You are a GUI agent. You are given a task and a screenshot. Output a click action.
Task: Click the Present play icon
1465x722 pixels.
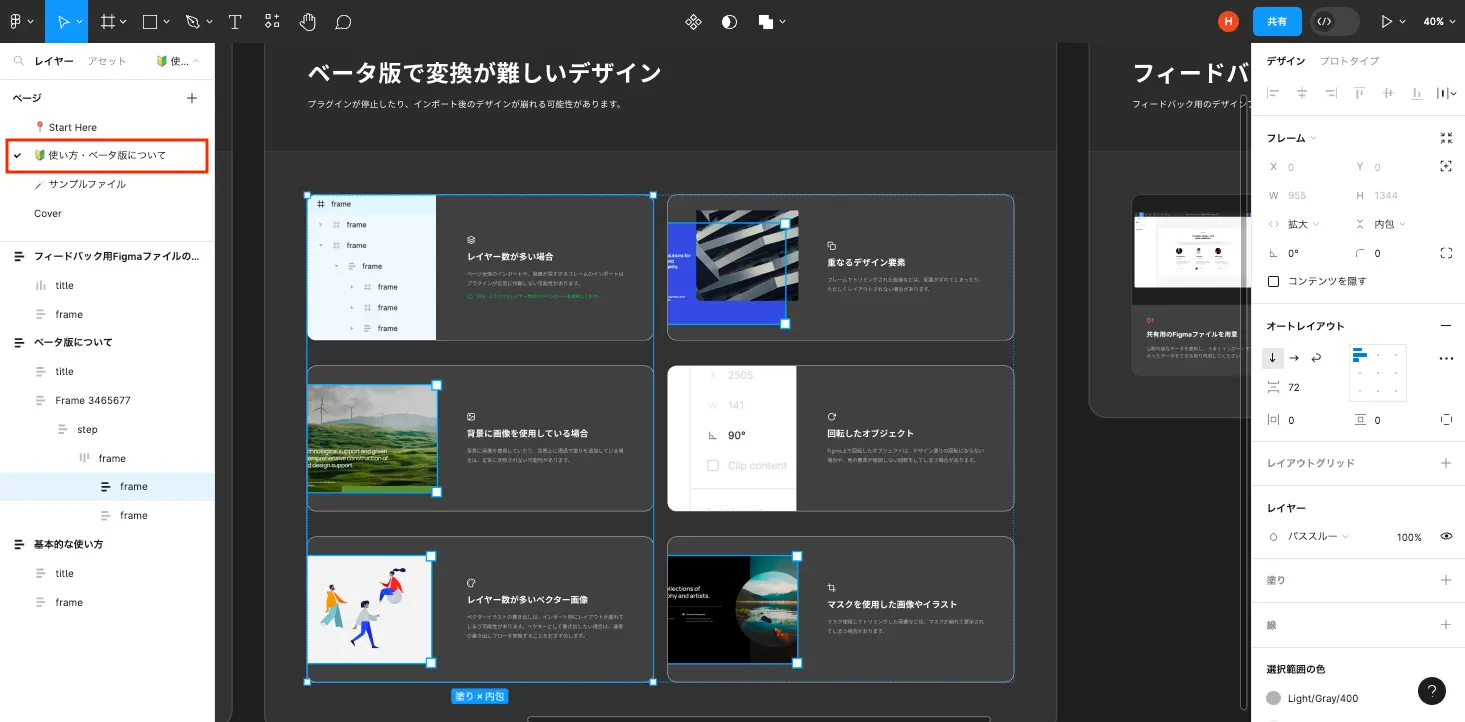[1386, 21]
